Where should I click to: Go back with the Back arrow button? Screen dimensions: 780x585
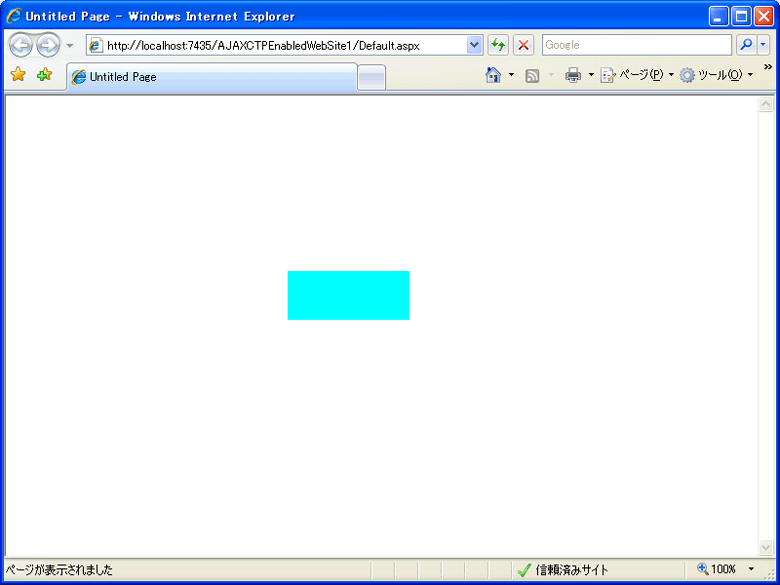tap(20, 46)
